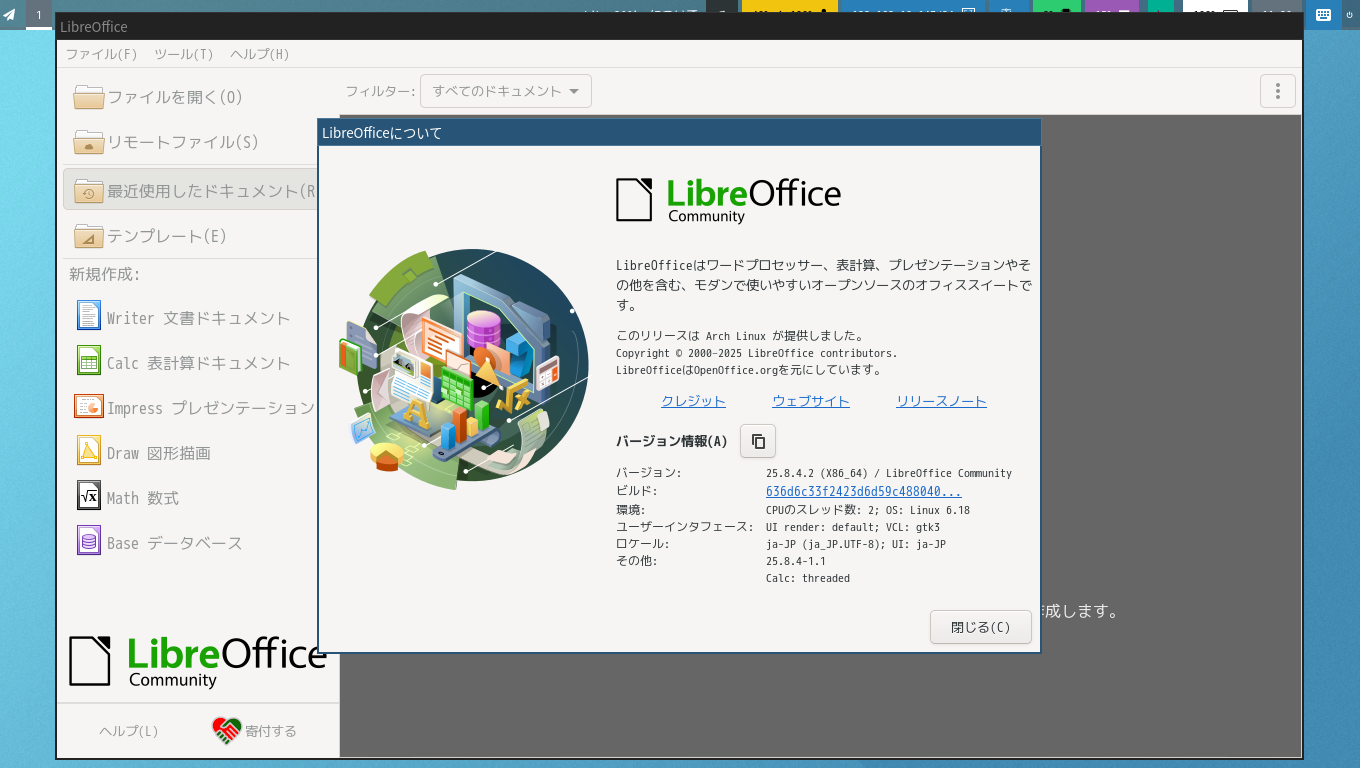Viewport: 1360px width, 768px height.
Task: Click the 'Copyright © 2000–2025' line
Action: [757, 353]
